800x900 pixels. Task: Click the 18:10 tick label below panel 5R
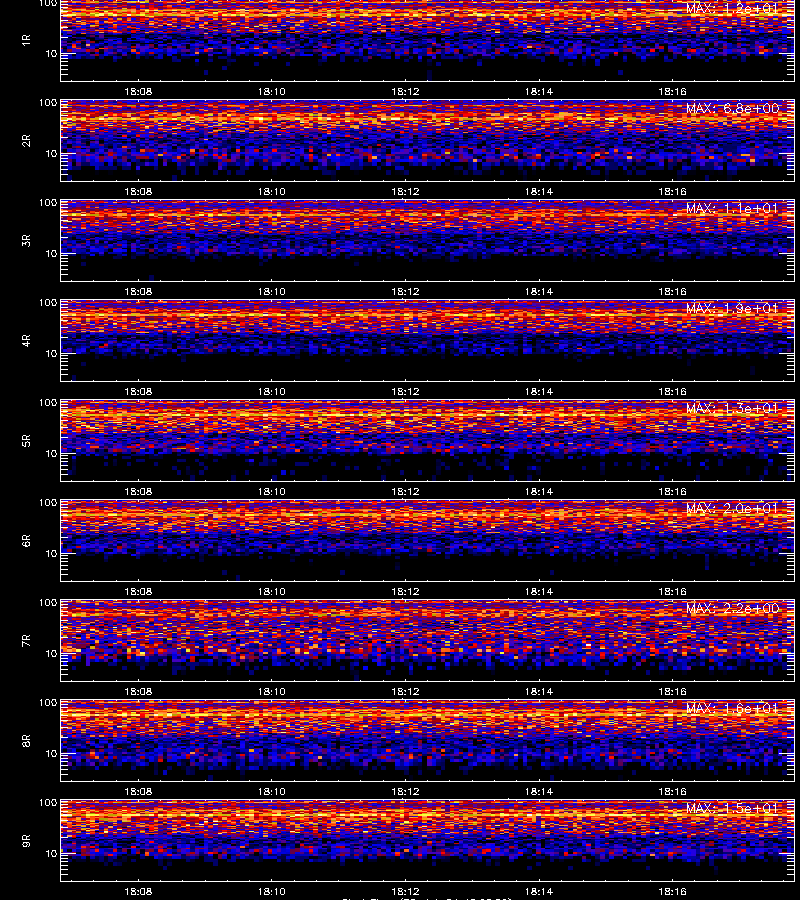click(271, 491)
